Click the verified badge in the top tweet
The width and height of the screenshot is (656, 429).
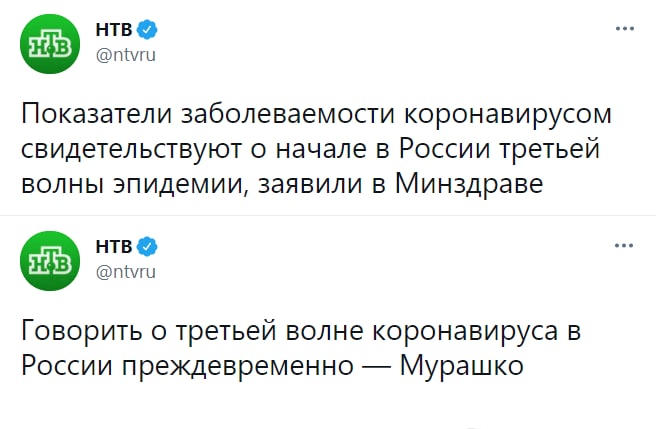pos(145,30)
